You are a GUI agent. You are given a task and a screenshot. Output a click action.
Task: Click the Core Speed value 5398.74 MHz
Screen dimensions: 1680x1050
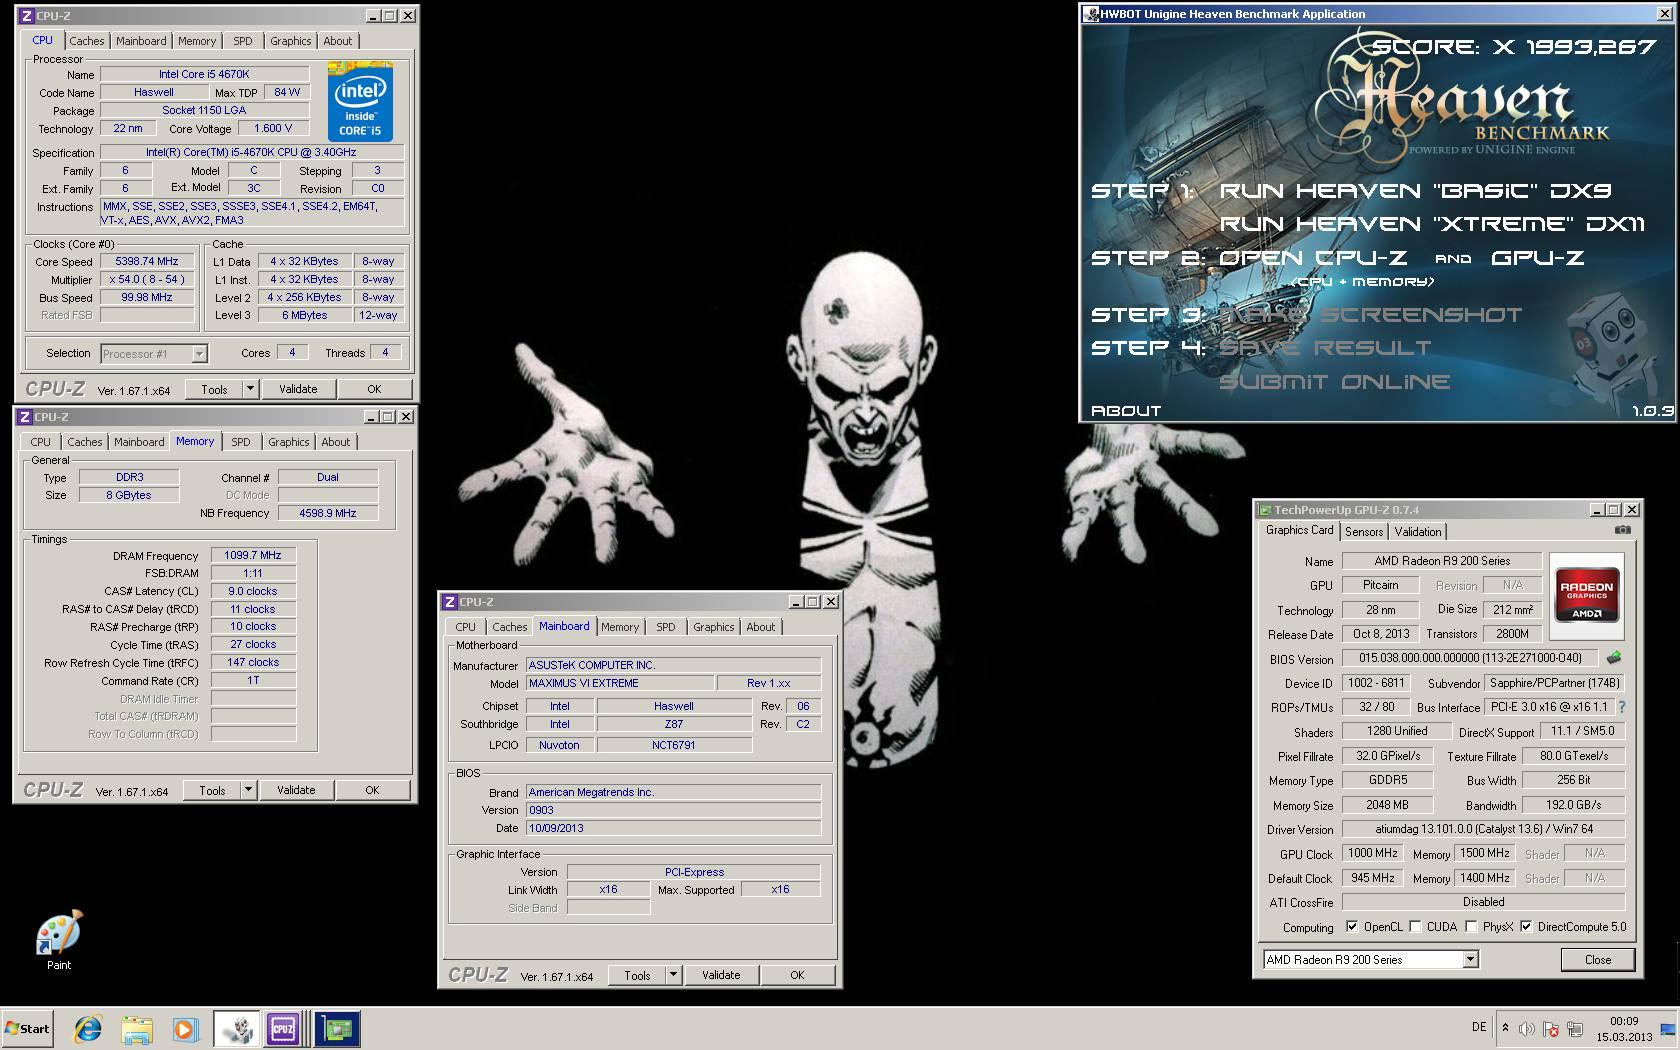point(147,261)
